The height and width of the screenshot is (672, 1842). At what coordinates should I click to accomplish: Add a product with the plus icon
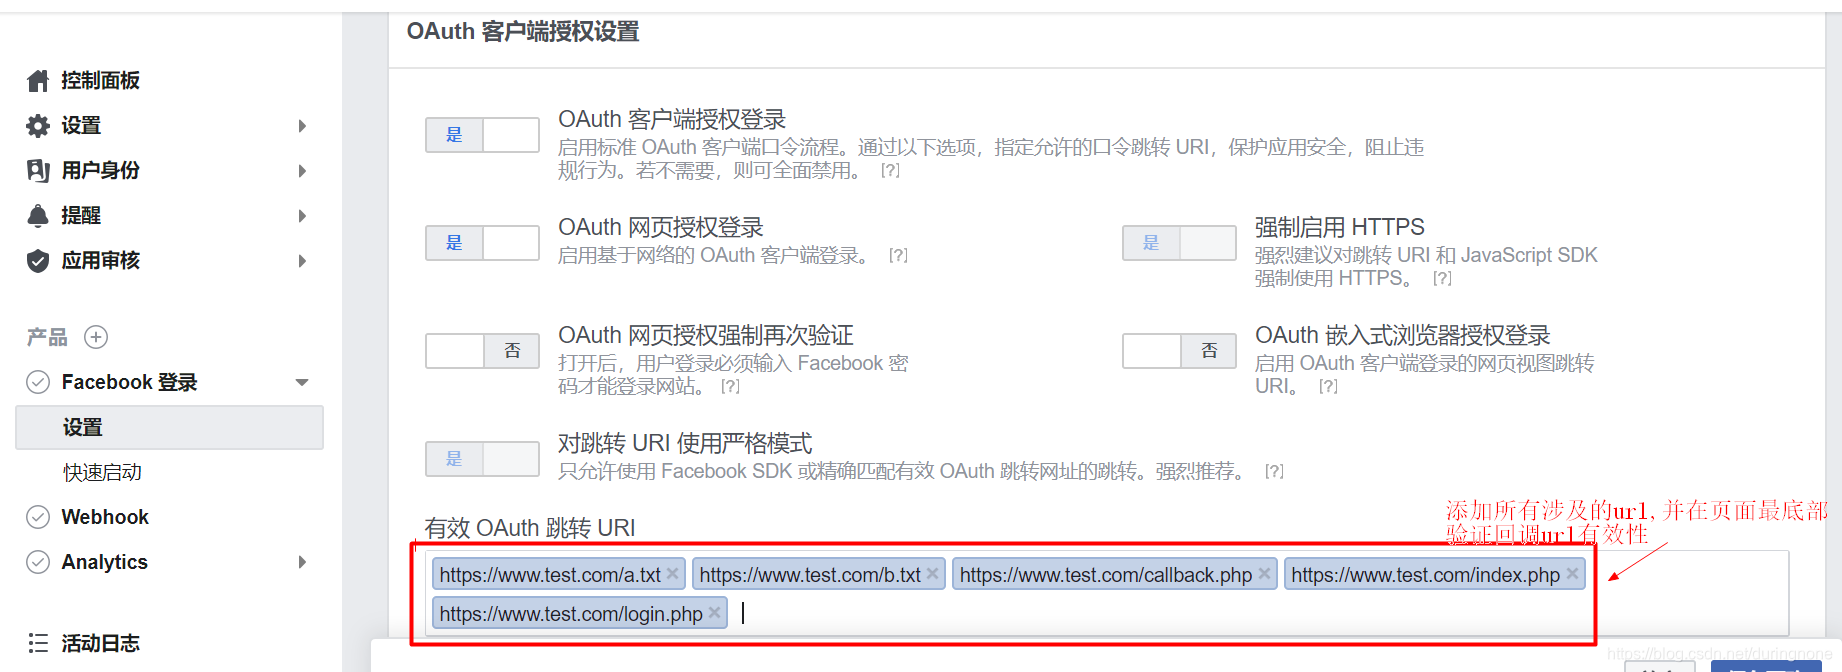click(x=96, y=337)
